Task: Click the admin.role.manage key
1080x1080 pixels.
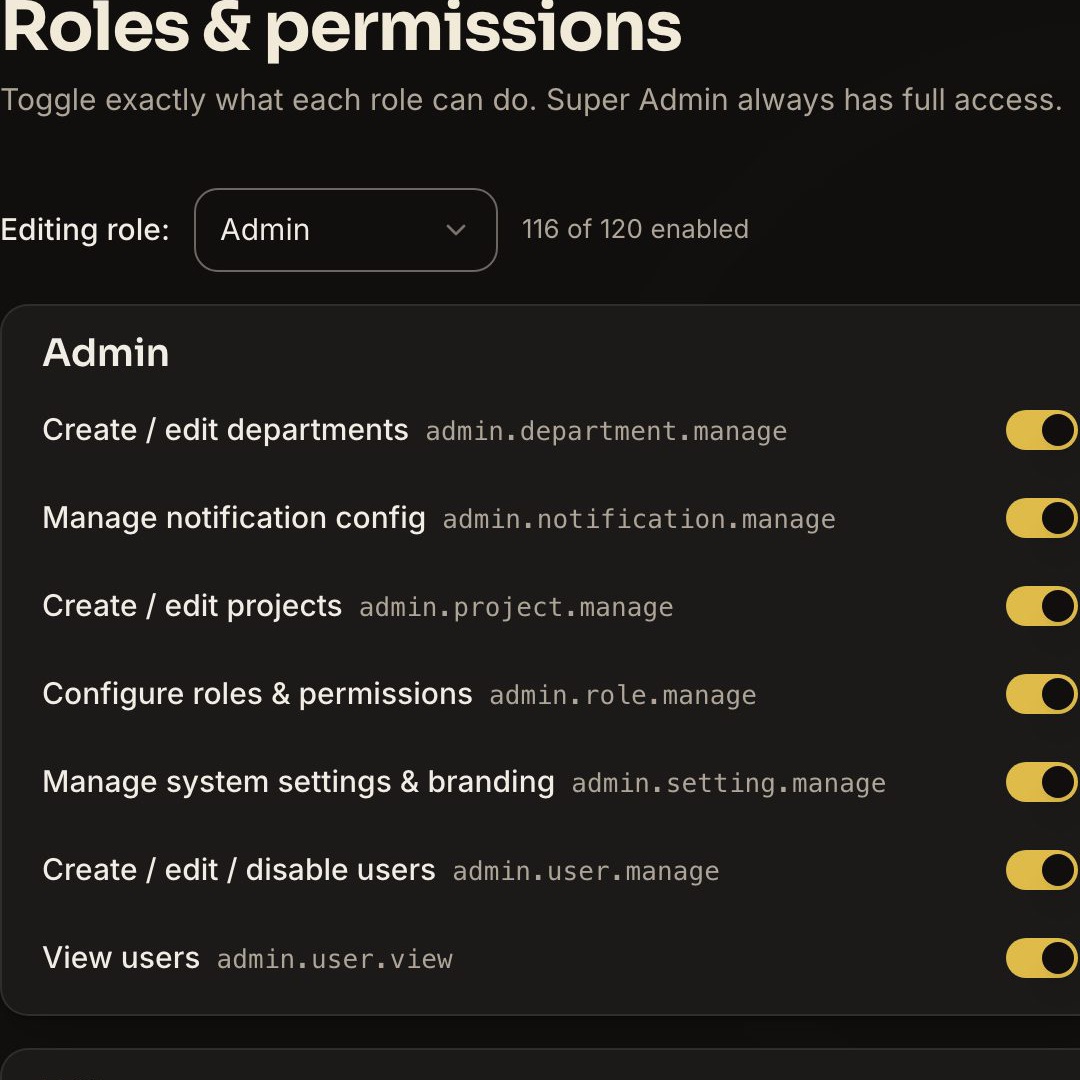Action: coord(623,695)
